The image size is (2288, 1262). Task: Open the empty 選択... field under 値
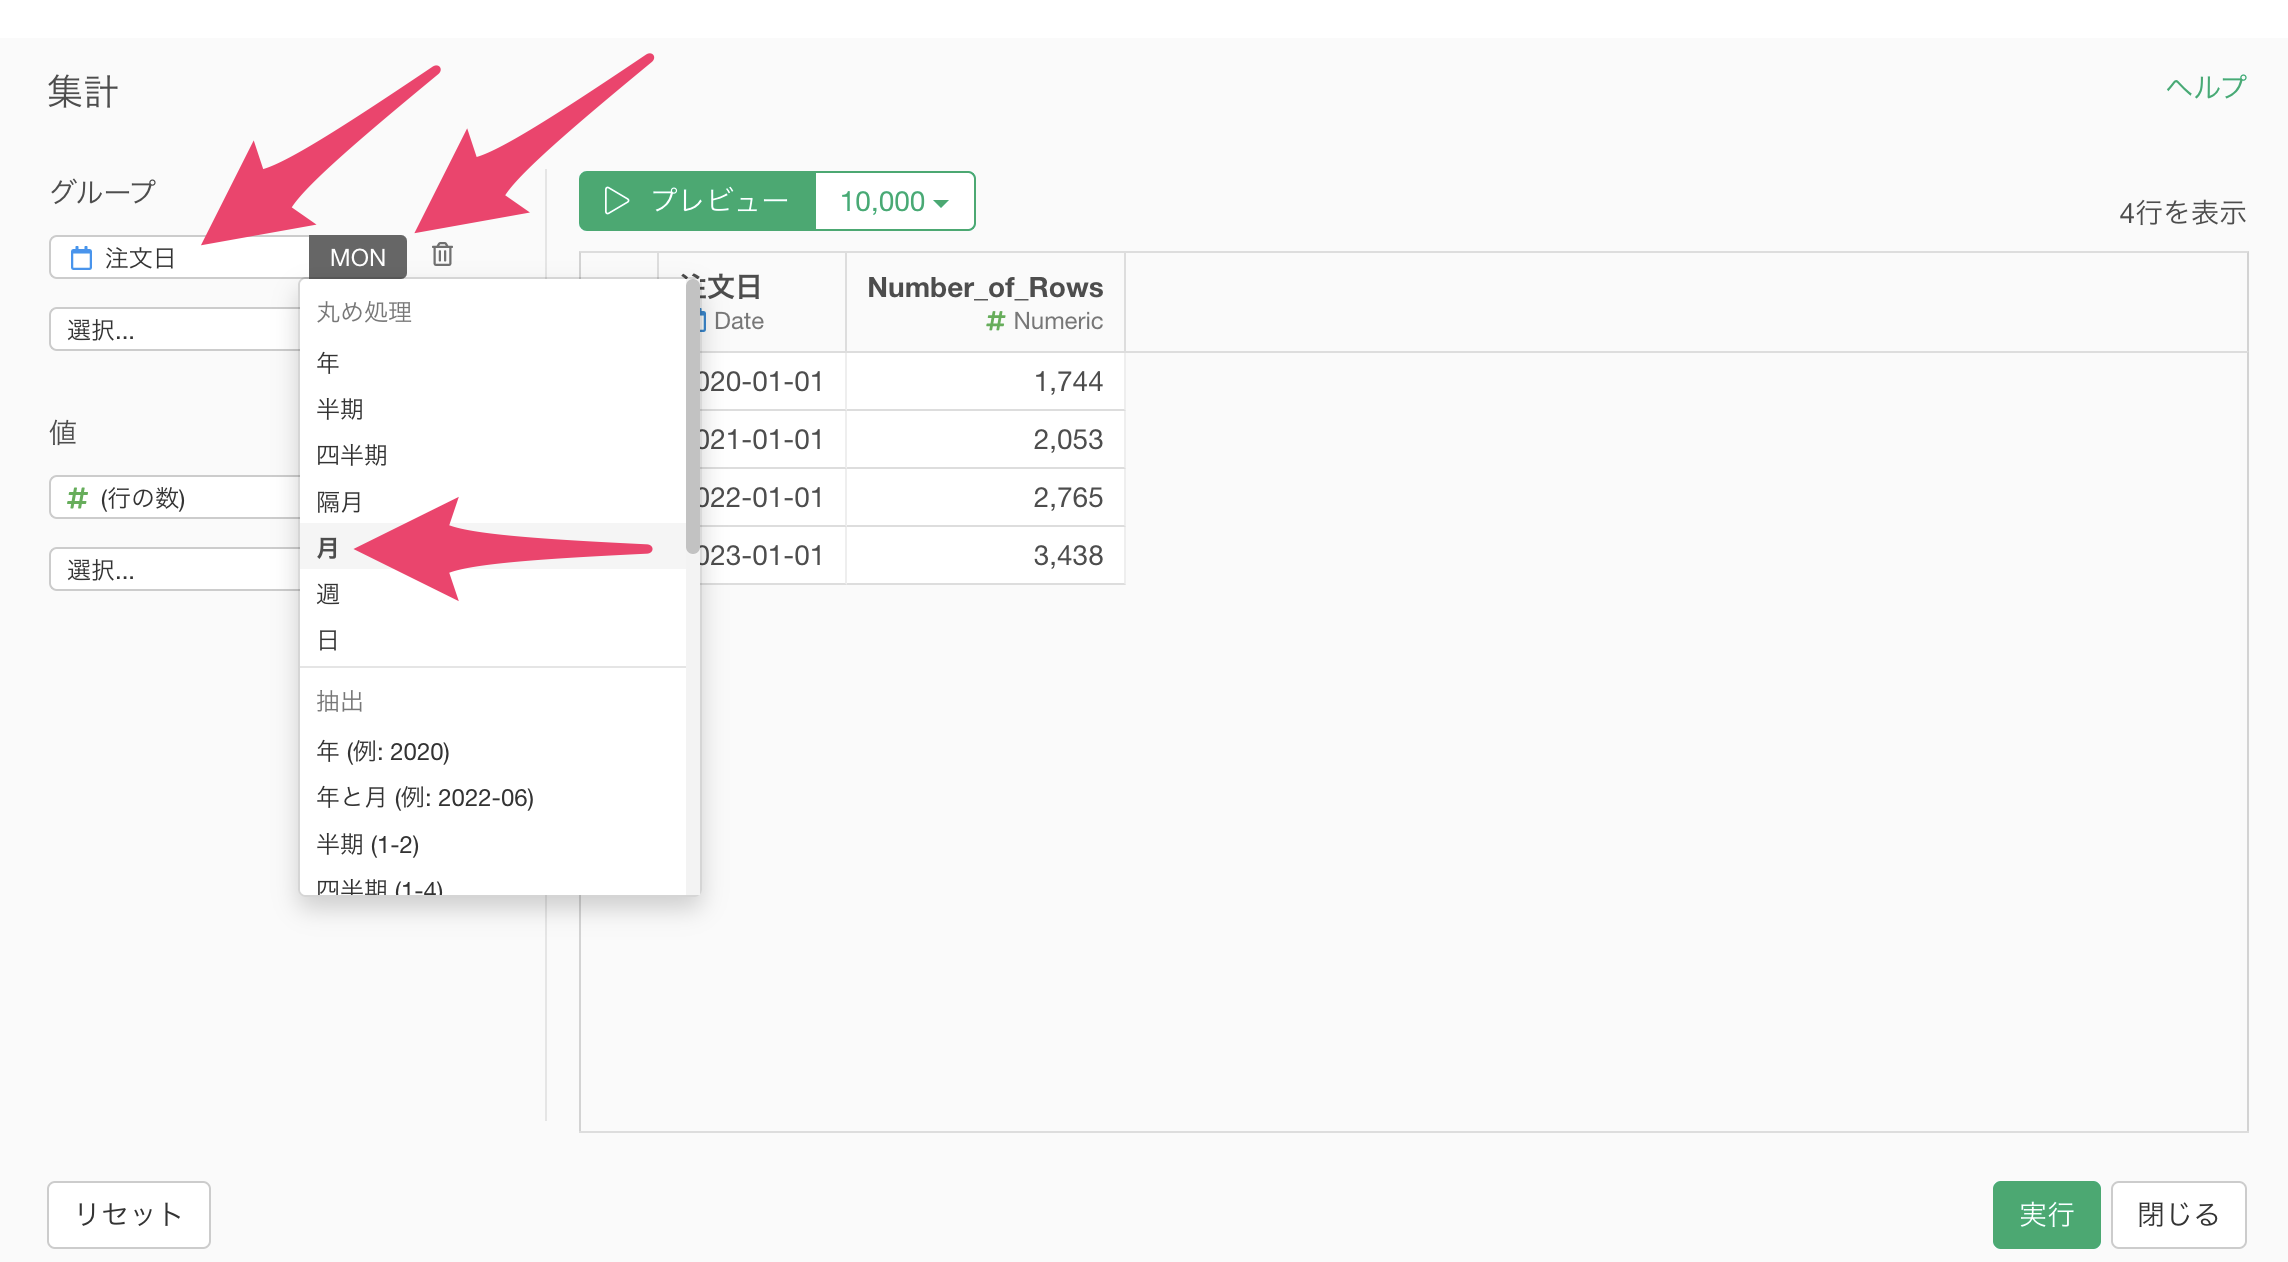(175, 569)
